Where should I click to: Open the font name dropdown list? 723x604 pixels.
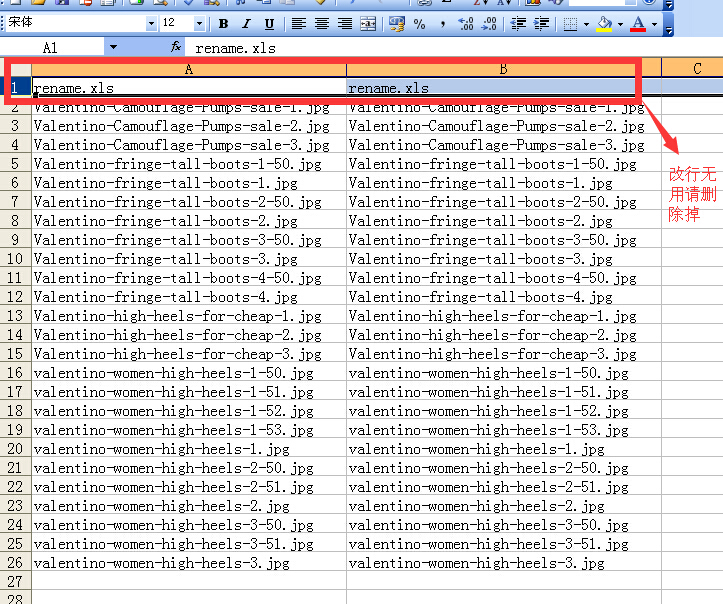pyautogui.click(x=151, y=23)
